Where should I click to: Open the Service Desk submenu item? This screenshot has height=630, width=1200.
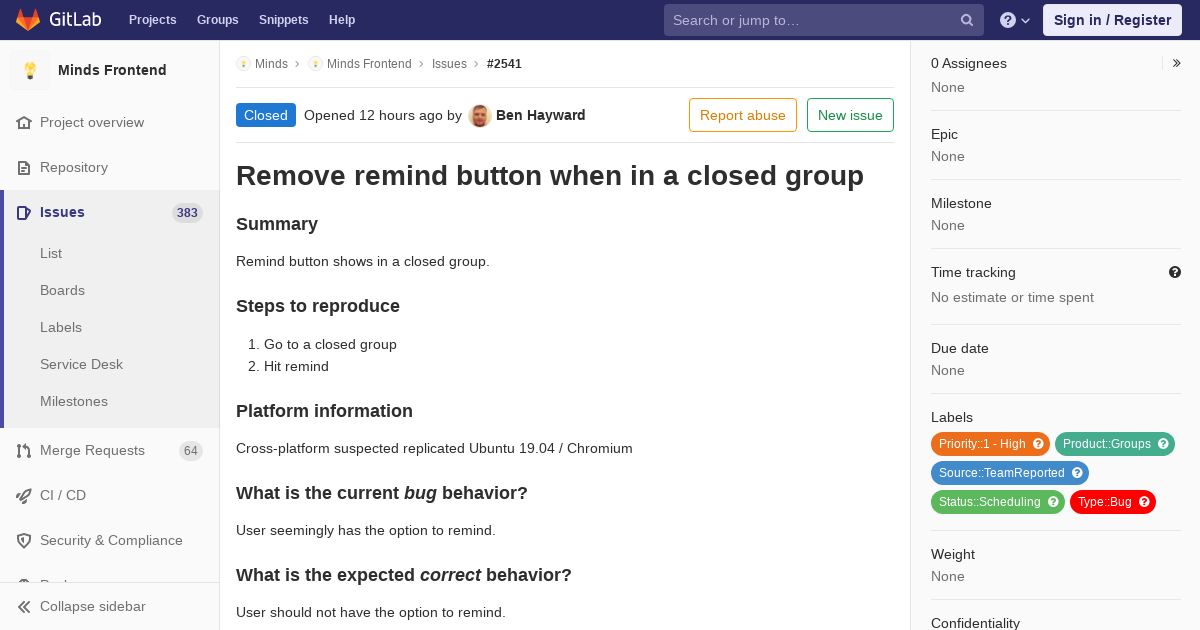click(81, 365)
